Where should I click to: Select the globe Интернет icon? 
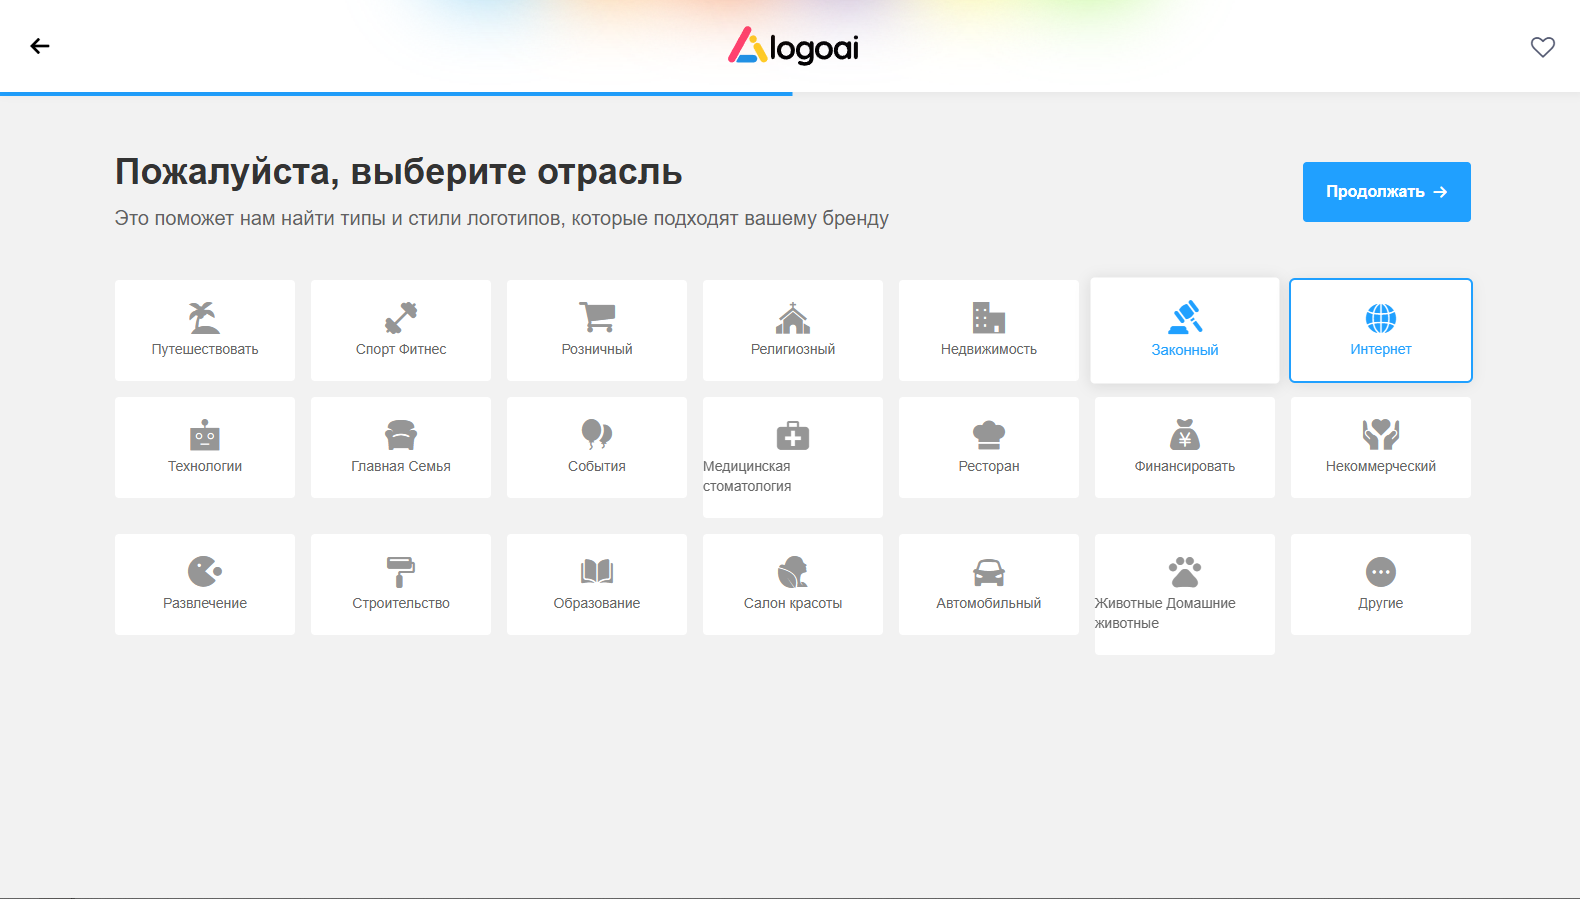click(x=1381, y=318)
